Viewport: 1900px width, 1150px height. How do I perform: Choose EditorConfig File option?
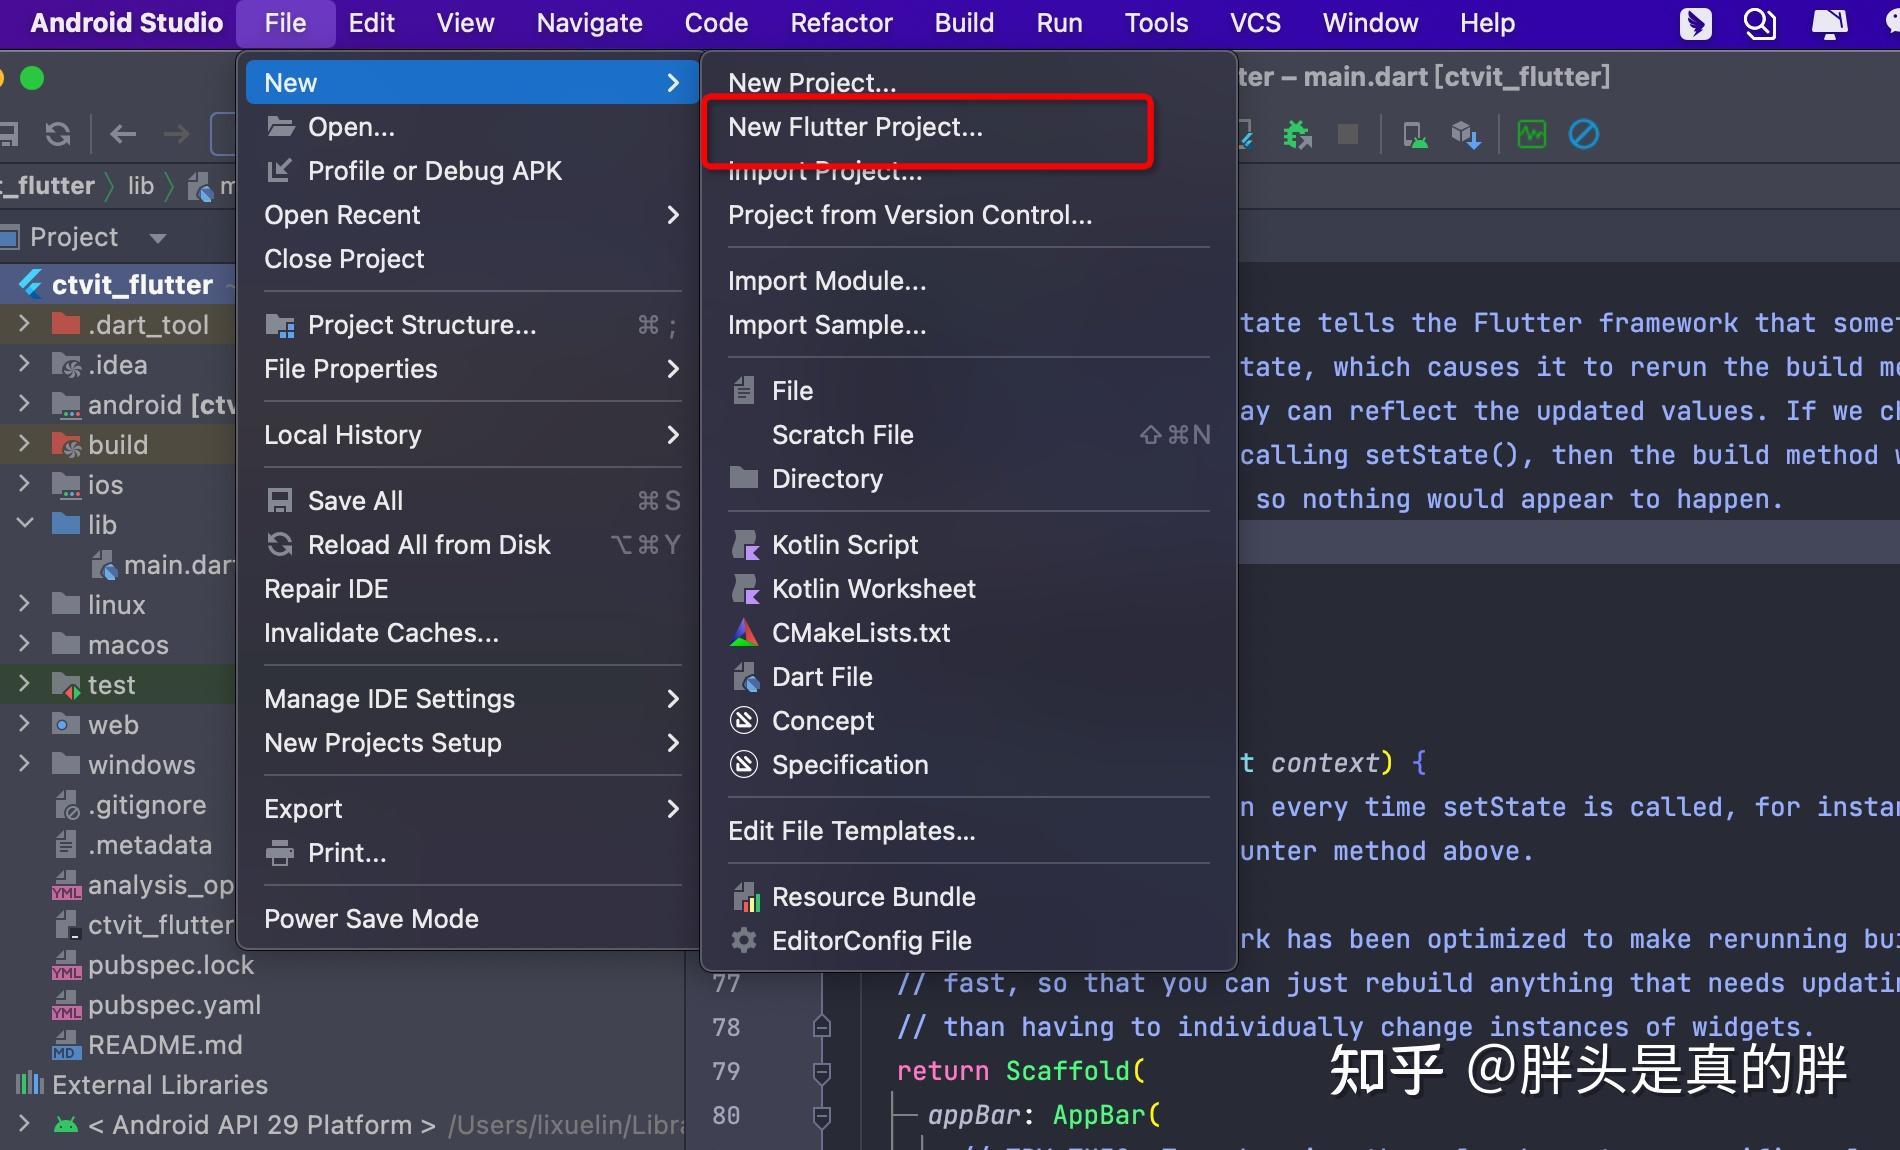[969, 940]
